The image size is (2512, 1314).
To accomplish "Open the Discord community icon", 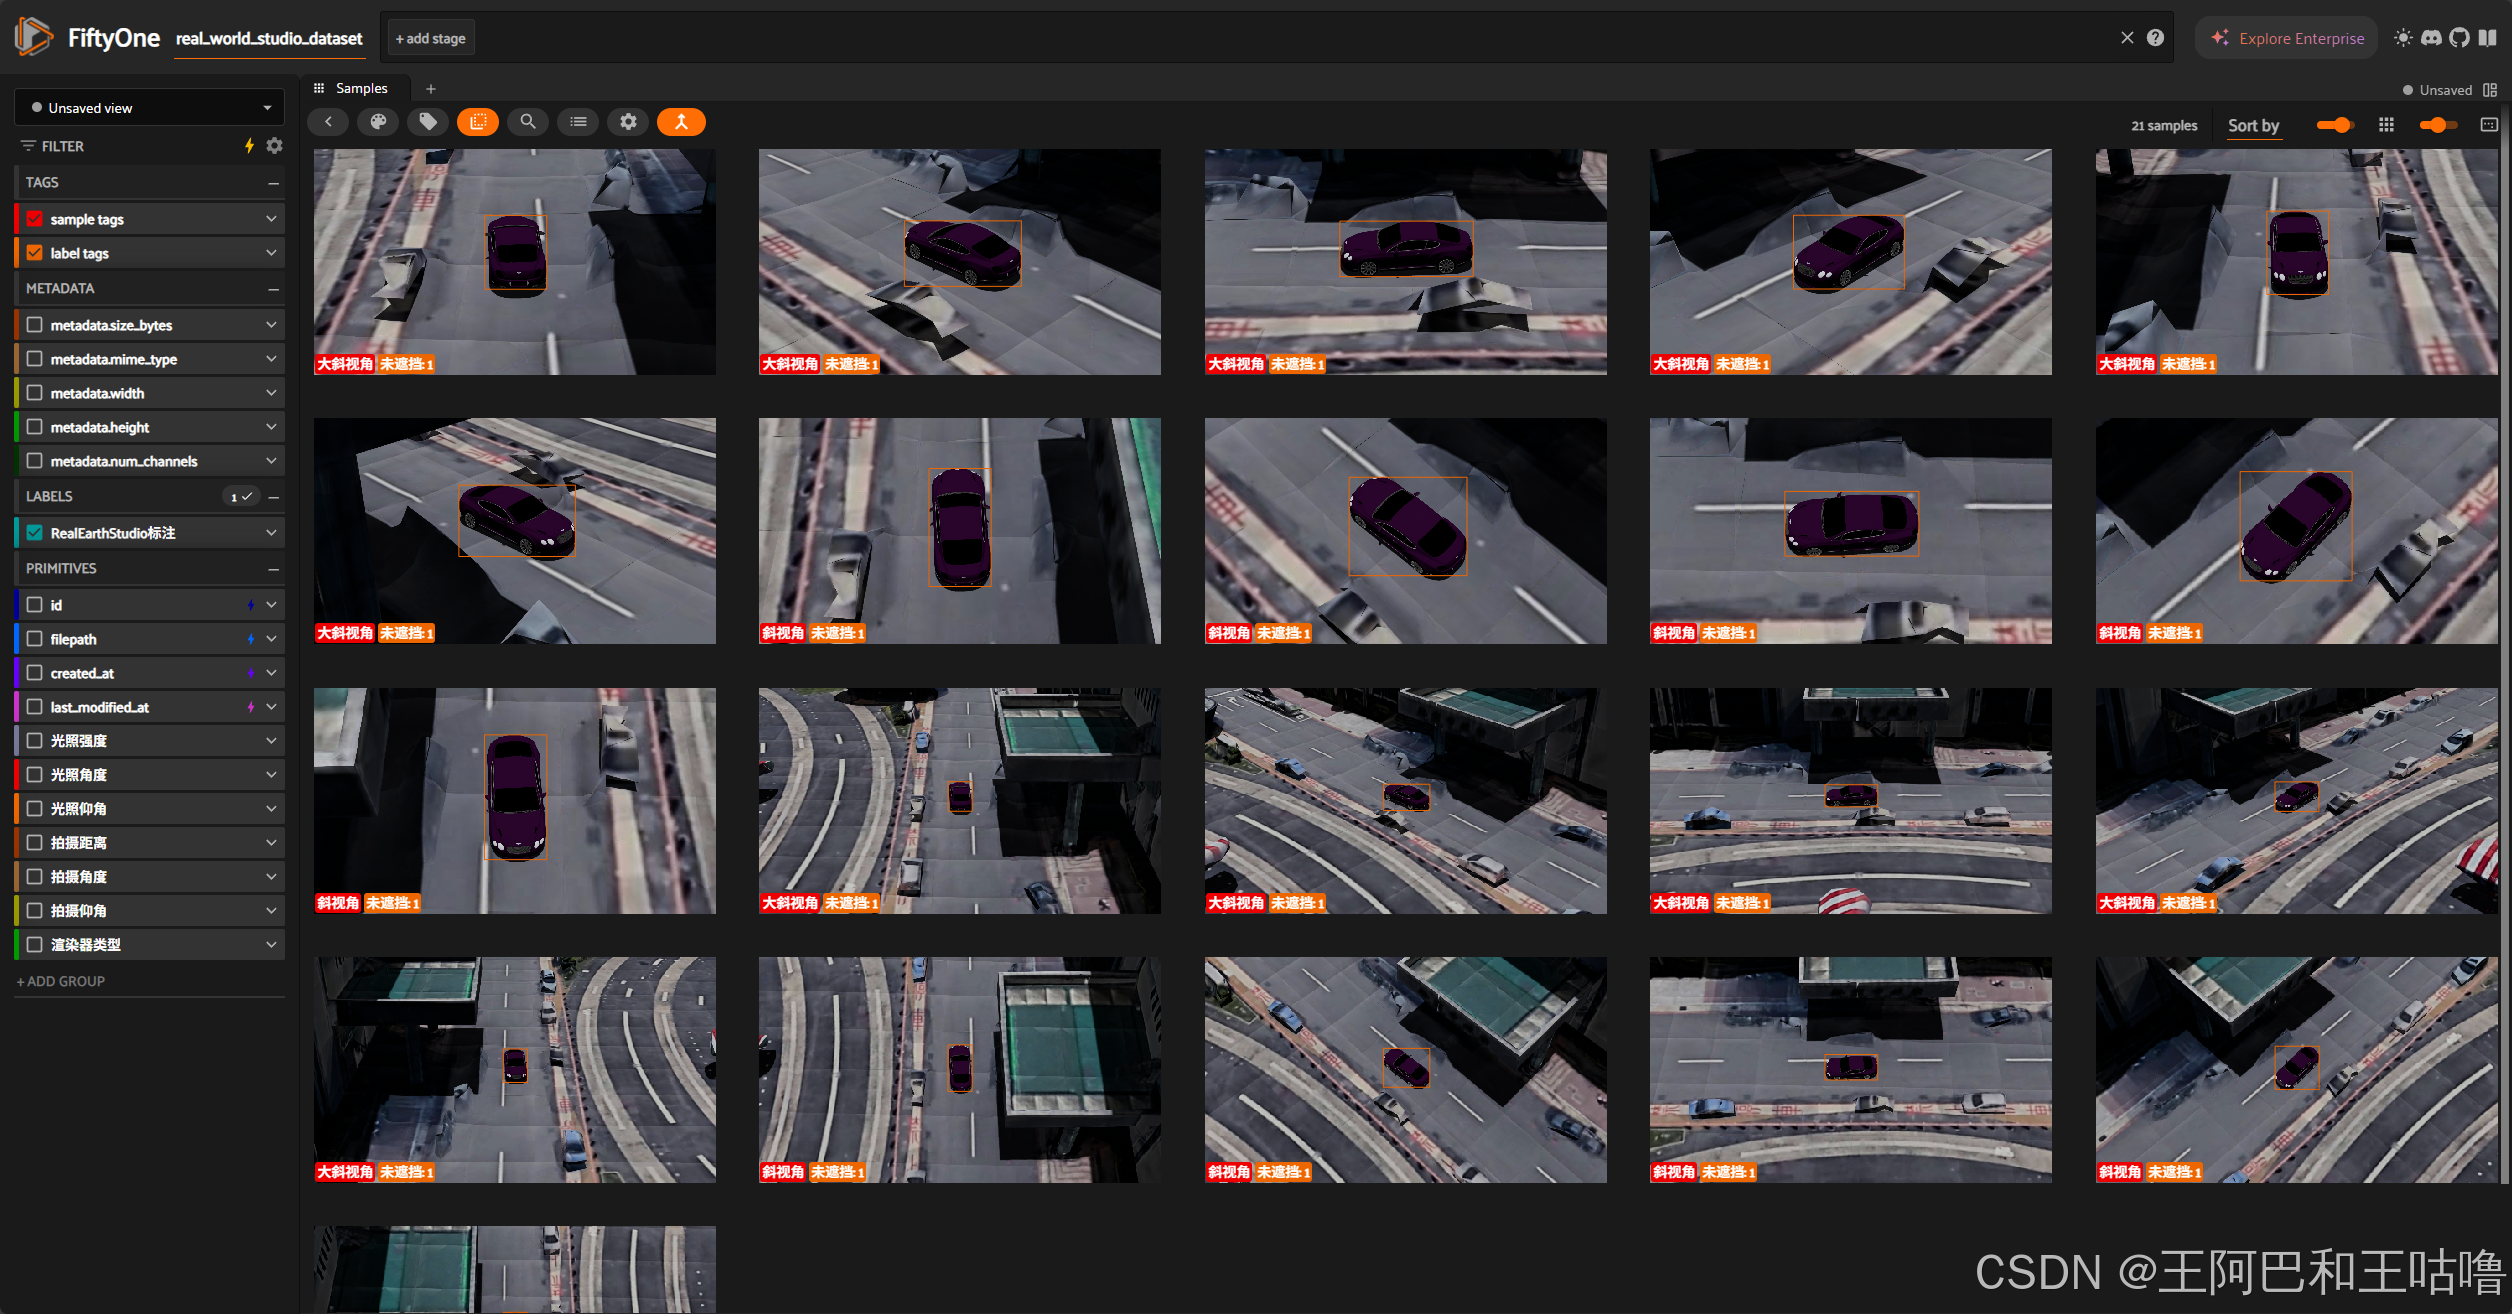I will (x=2431, y=38).
